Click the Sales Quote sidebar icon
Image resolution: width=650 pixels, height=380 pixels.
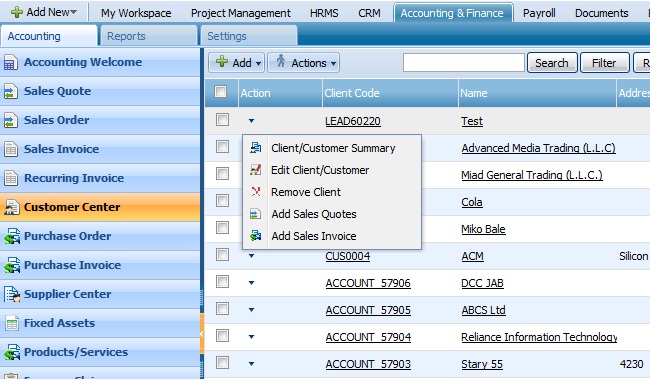pyautogui.click(x=11, y=92)
